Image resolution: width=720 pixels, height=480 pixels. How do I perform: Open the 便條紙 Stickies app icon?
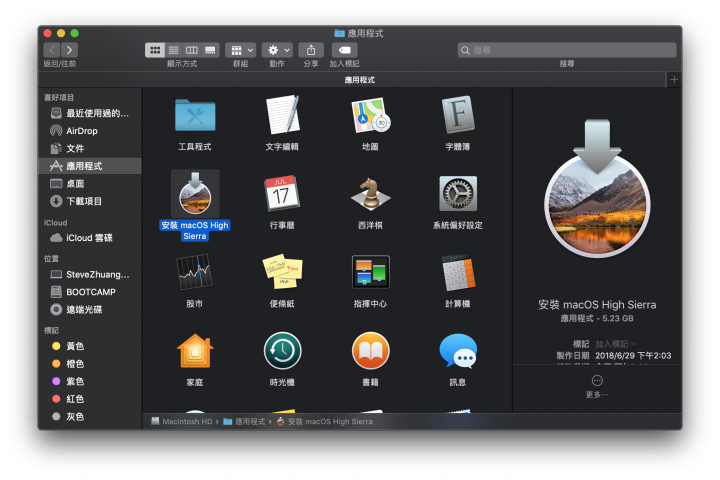tap(282, 272)
